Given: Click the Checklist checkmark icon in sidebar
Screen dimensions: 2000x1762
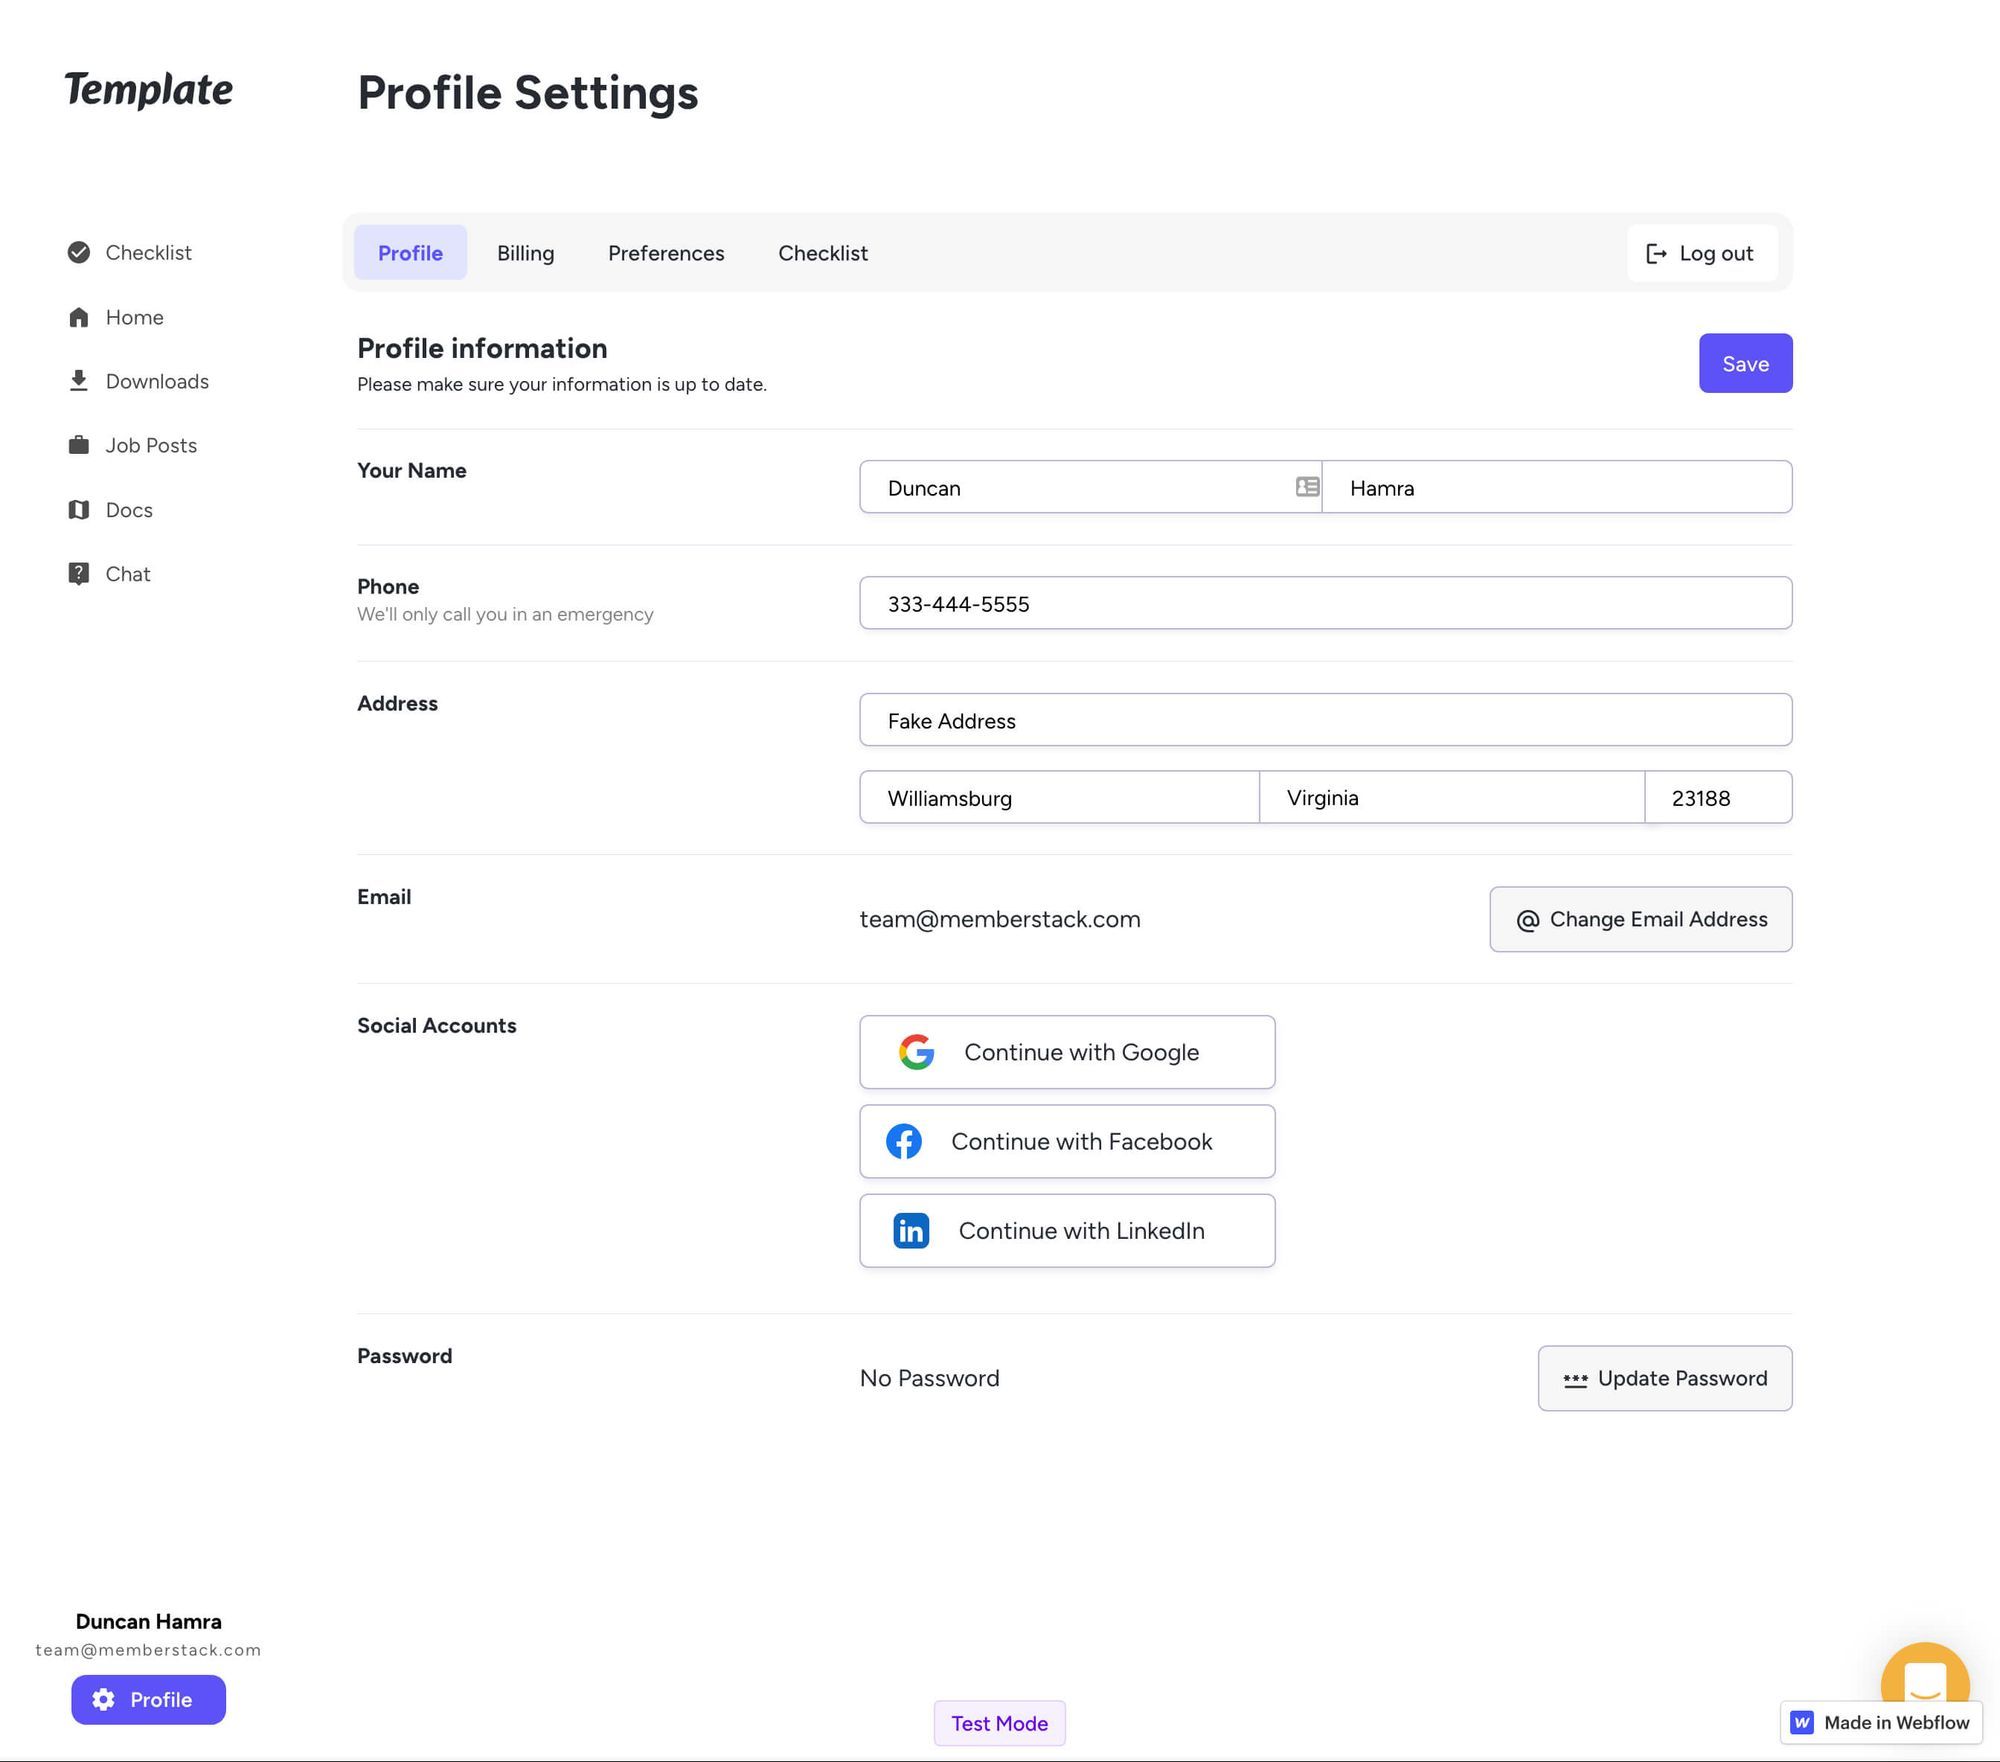Looking at the screenshot, I should [x=78, y=252].
